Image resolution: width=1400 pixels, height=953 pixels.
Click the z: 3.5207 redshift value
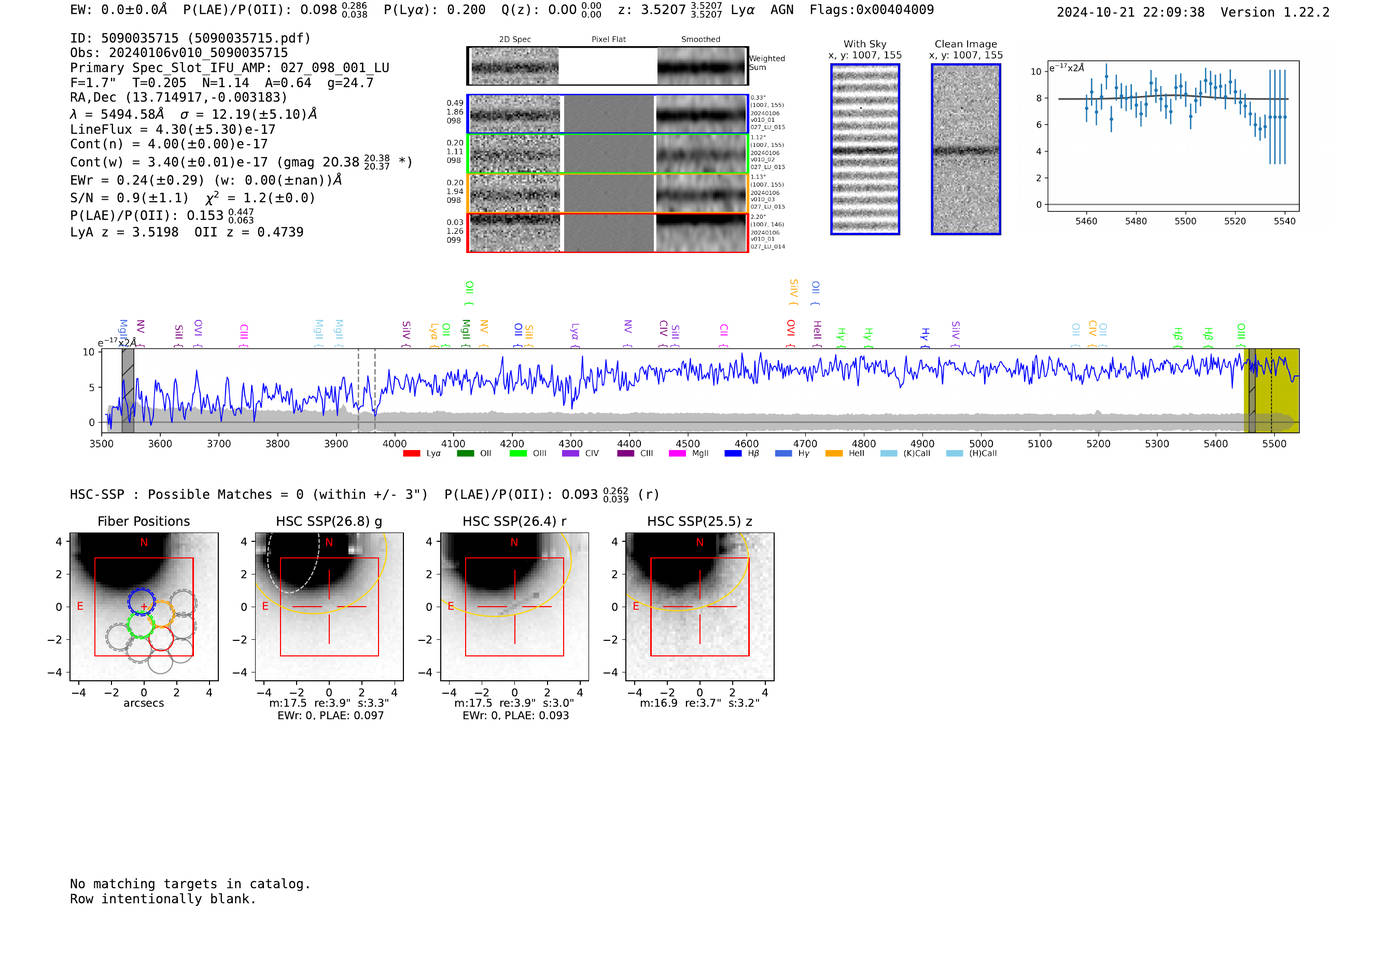[x=669, y=10]
